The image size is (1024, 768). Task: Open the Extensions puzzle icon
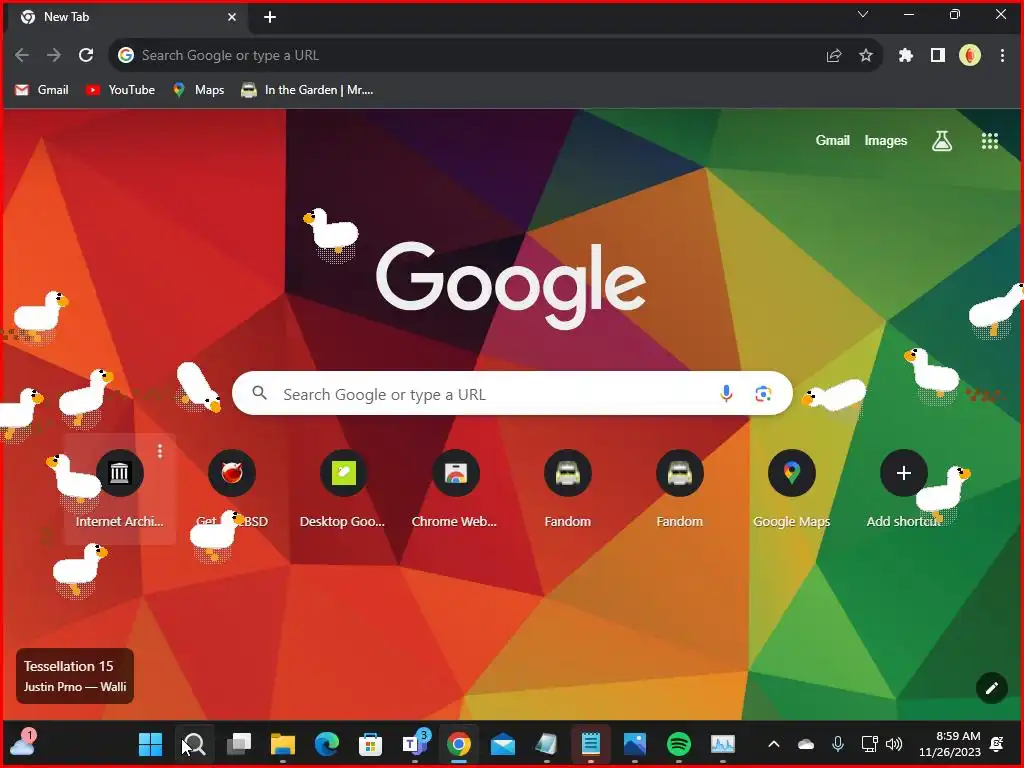click(x=906, y=56)
